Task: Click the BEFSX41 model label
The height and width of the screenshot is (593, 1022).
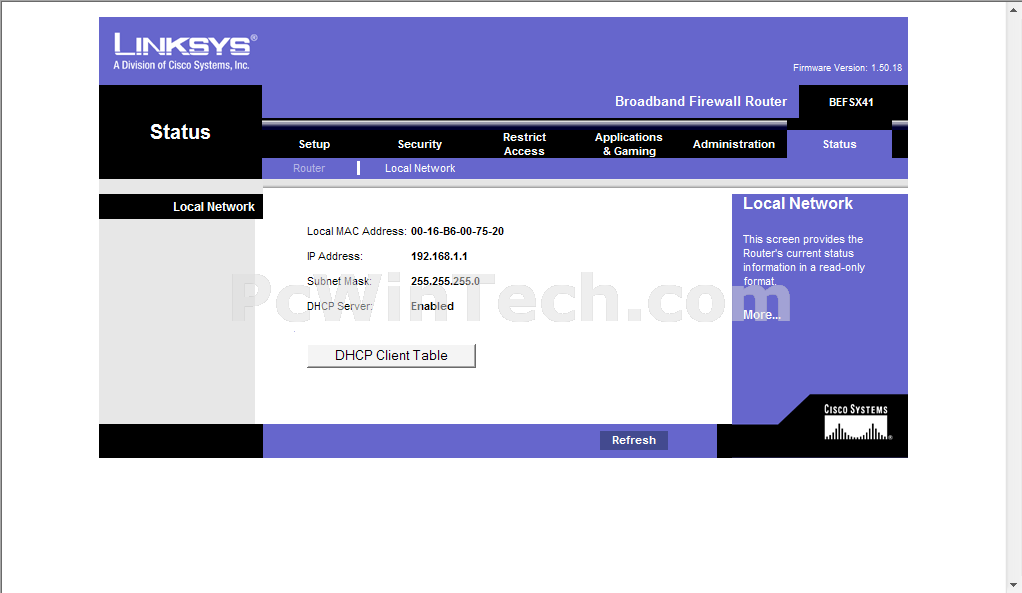Action: pyautogui.click(x=851, y=102)
